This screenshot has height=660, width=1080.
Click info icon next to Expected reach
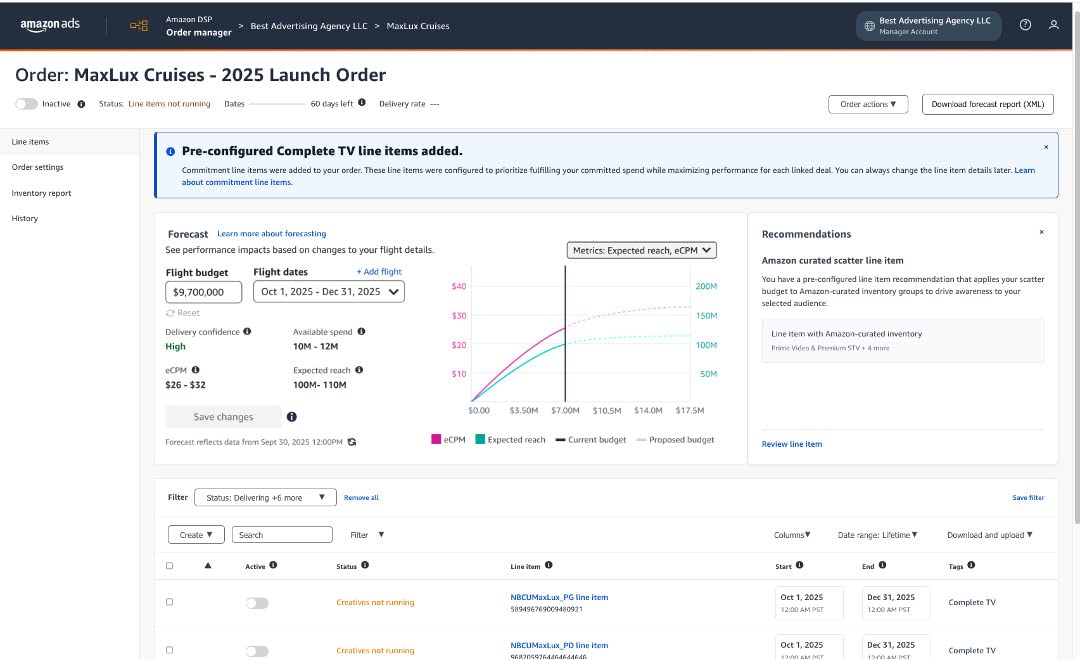pyautogui.click(x=359, y=370)
